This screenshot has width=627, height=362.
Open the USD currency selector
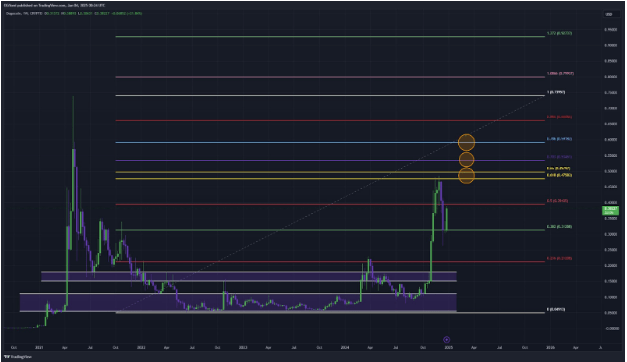tap(609, 14)
